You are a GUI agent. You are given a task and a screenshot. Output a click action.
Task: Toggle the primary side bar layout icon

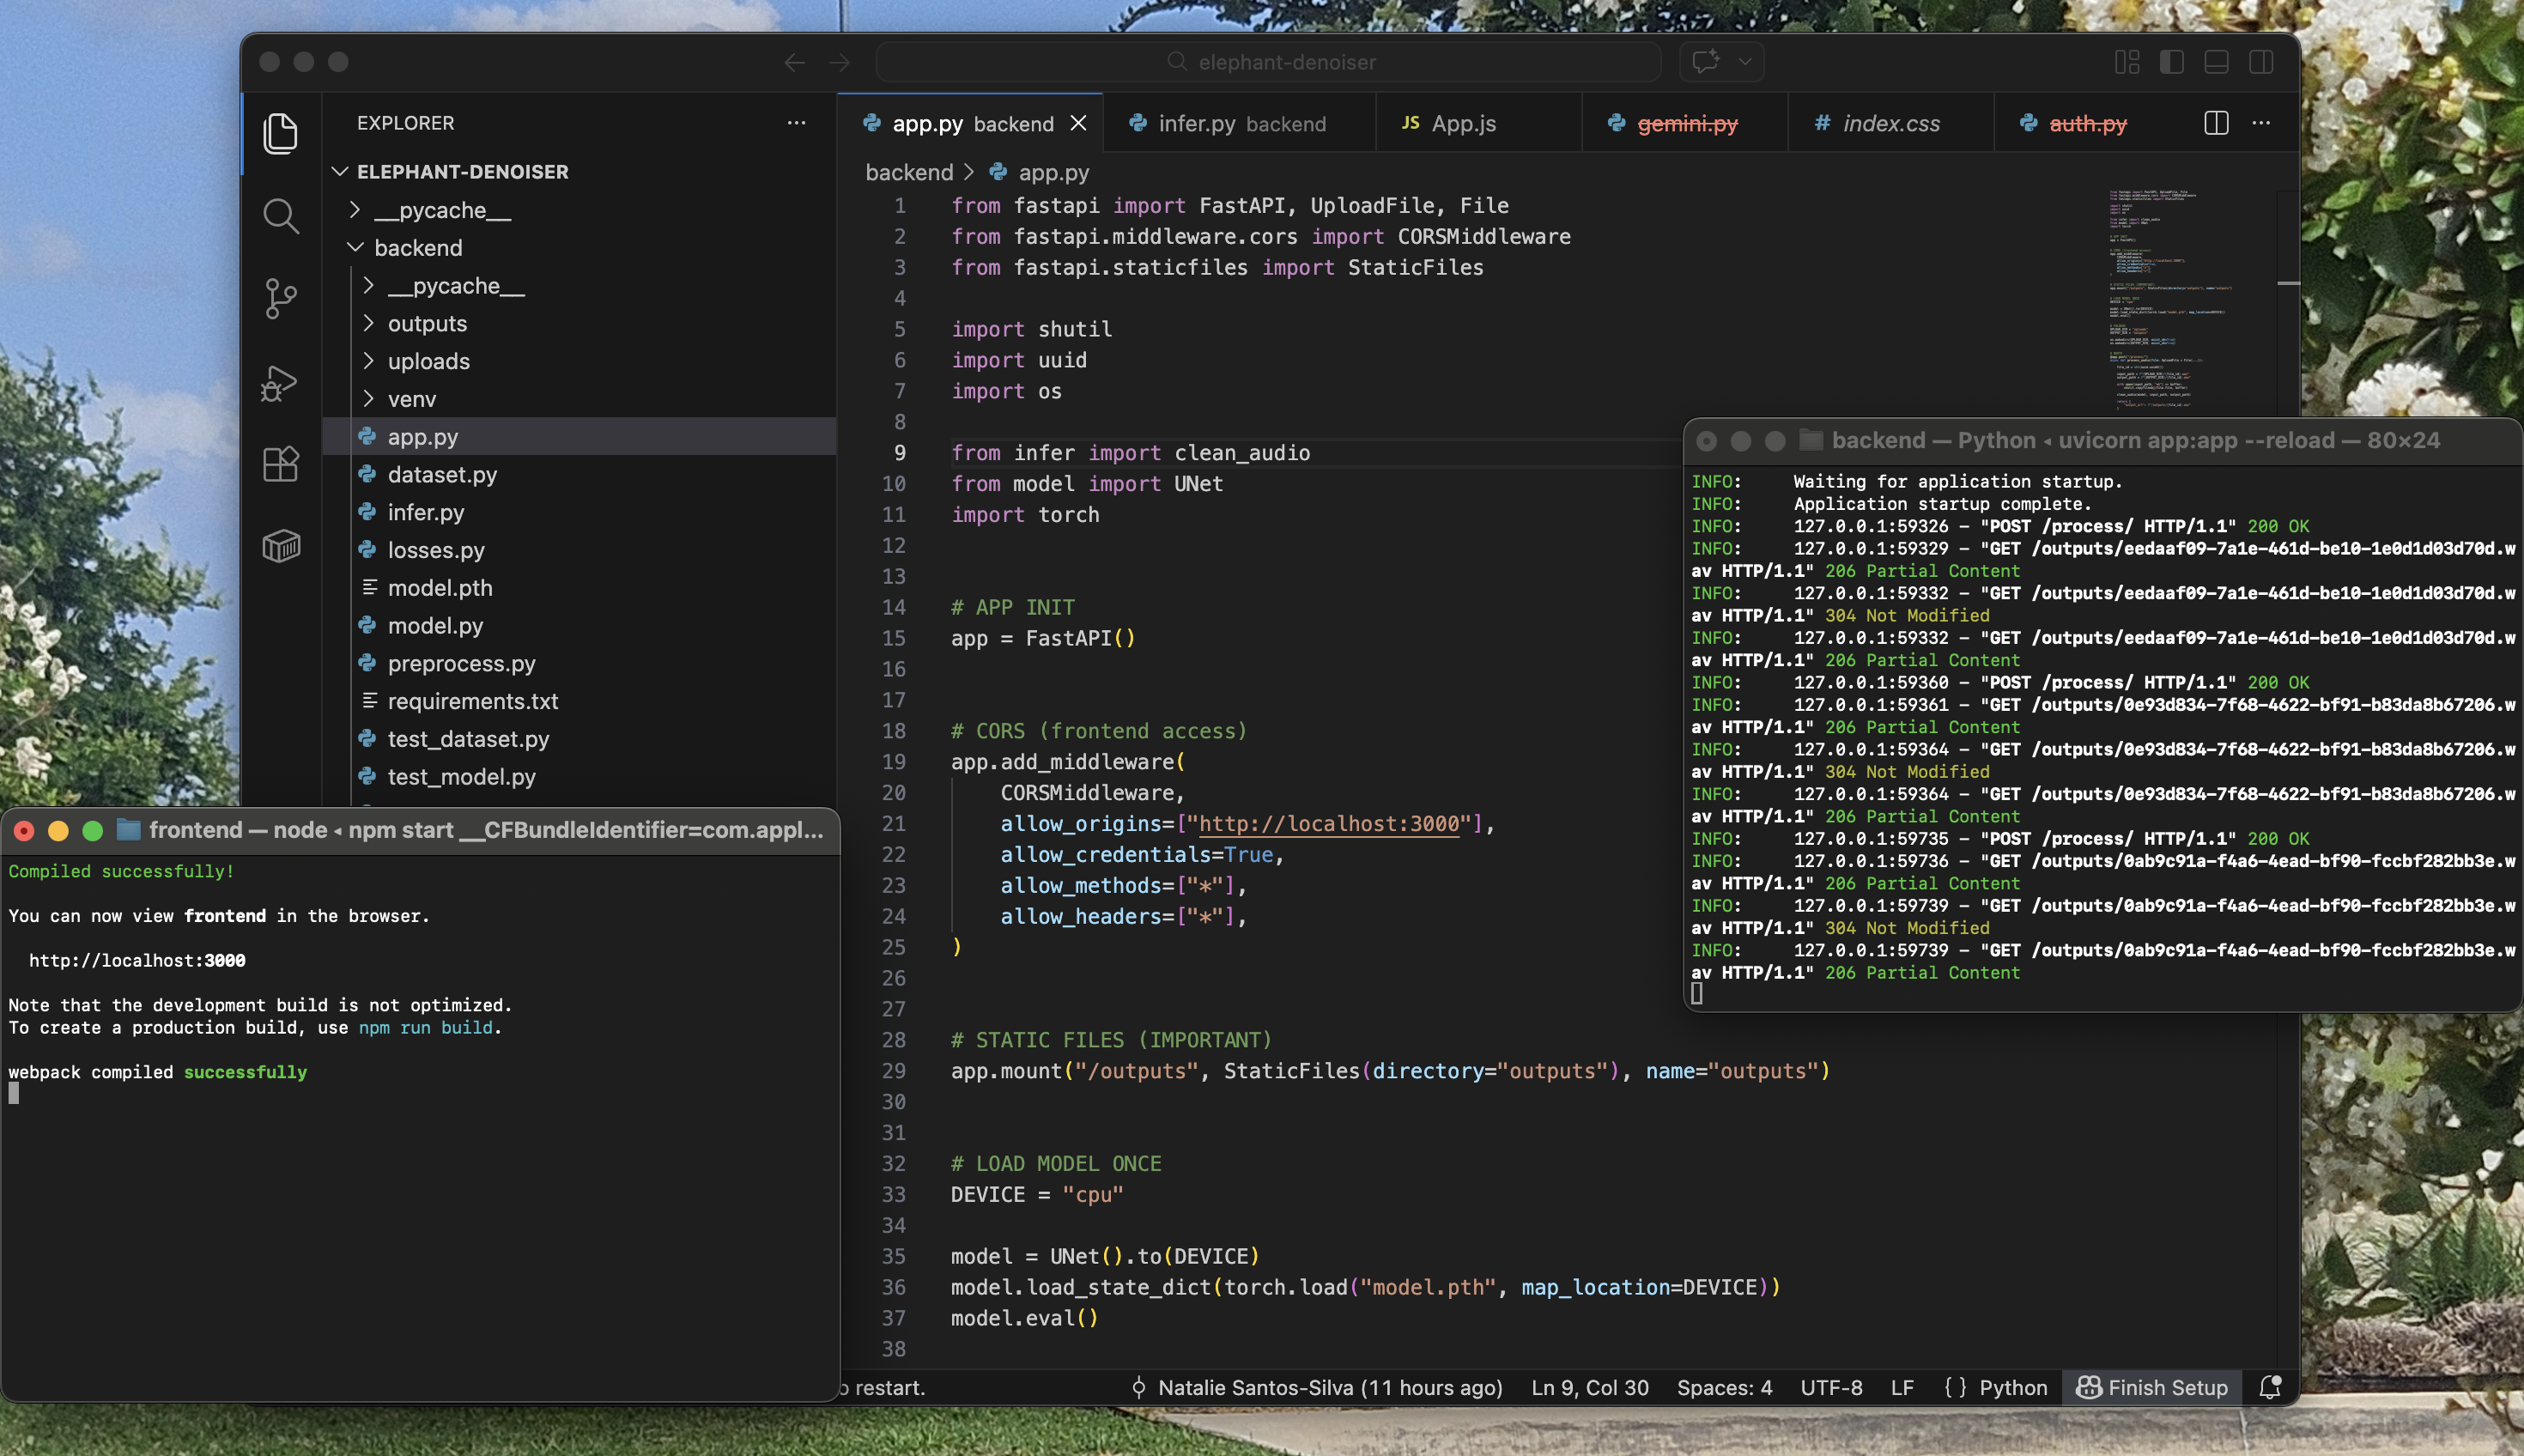click(x=2171, y=62)
